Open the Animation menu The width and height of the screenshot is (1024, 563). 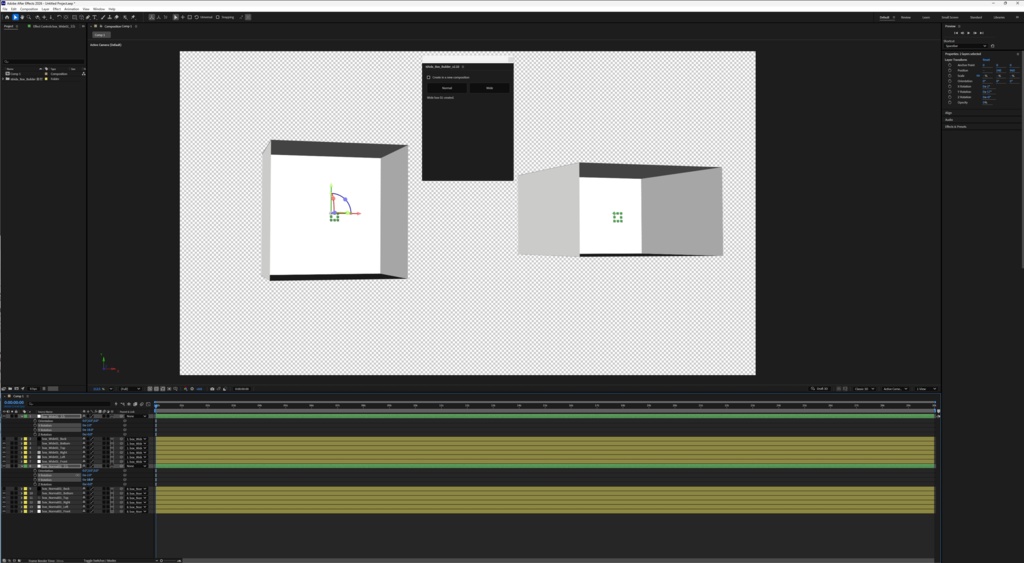[x=71, y=9]
